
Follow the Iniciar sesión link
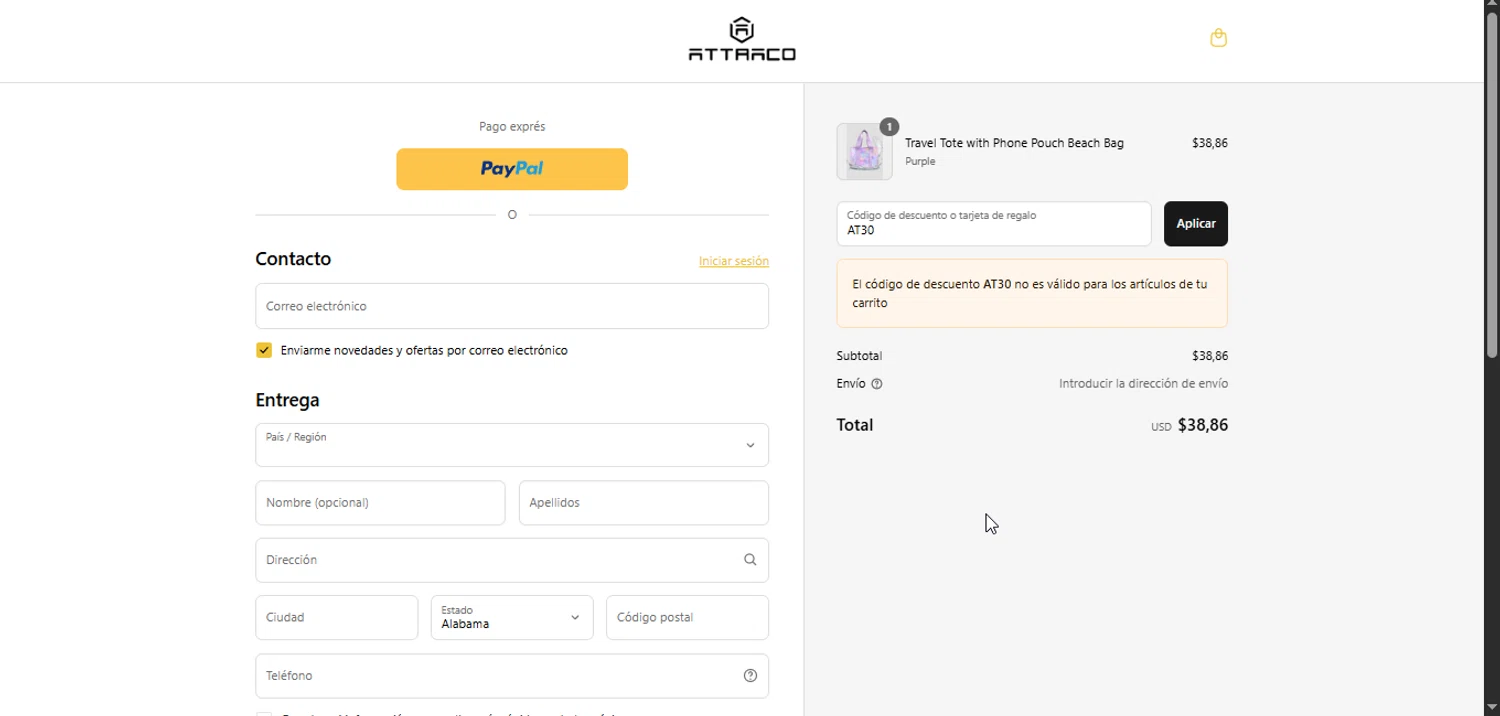pyautogui.click(x=734, y=261)
